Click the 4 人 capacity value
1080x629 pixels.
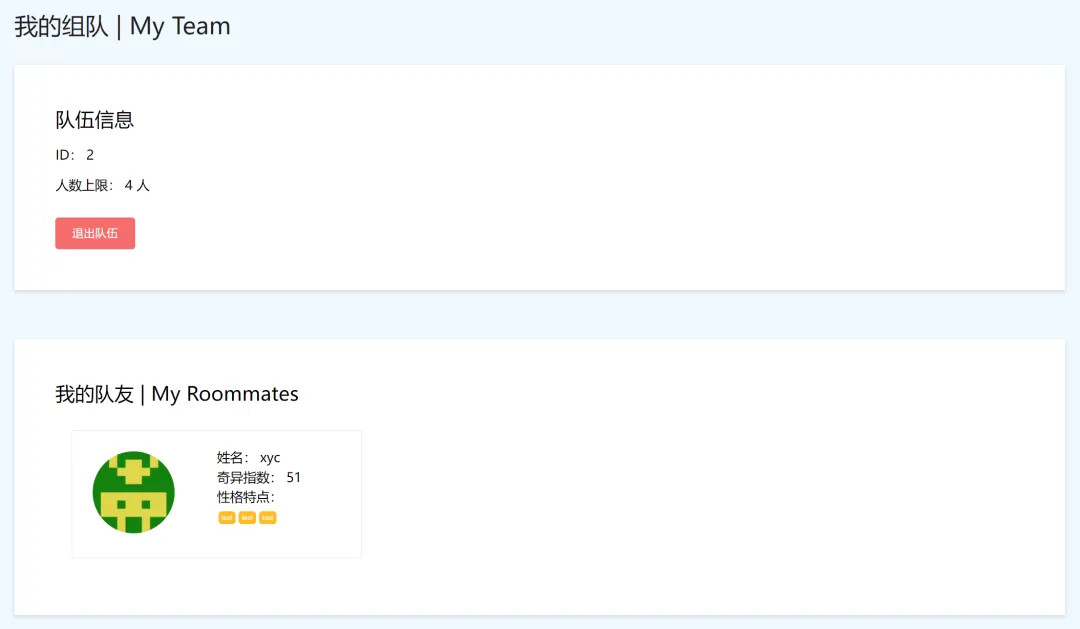[x=137, y=185]
